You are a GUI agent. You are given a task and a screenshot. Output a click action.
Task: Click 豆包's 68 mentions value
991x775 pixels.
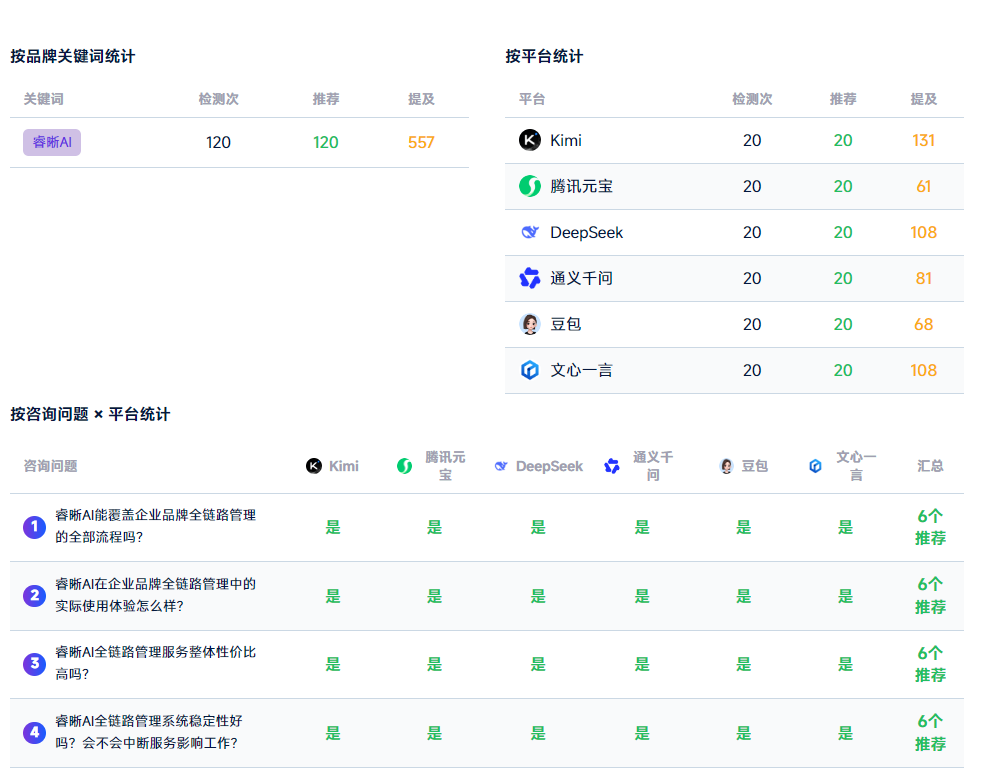(923, 324)
